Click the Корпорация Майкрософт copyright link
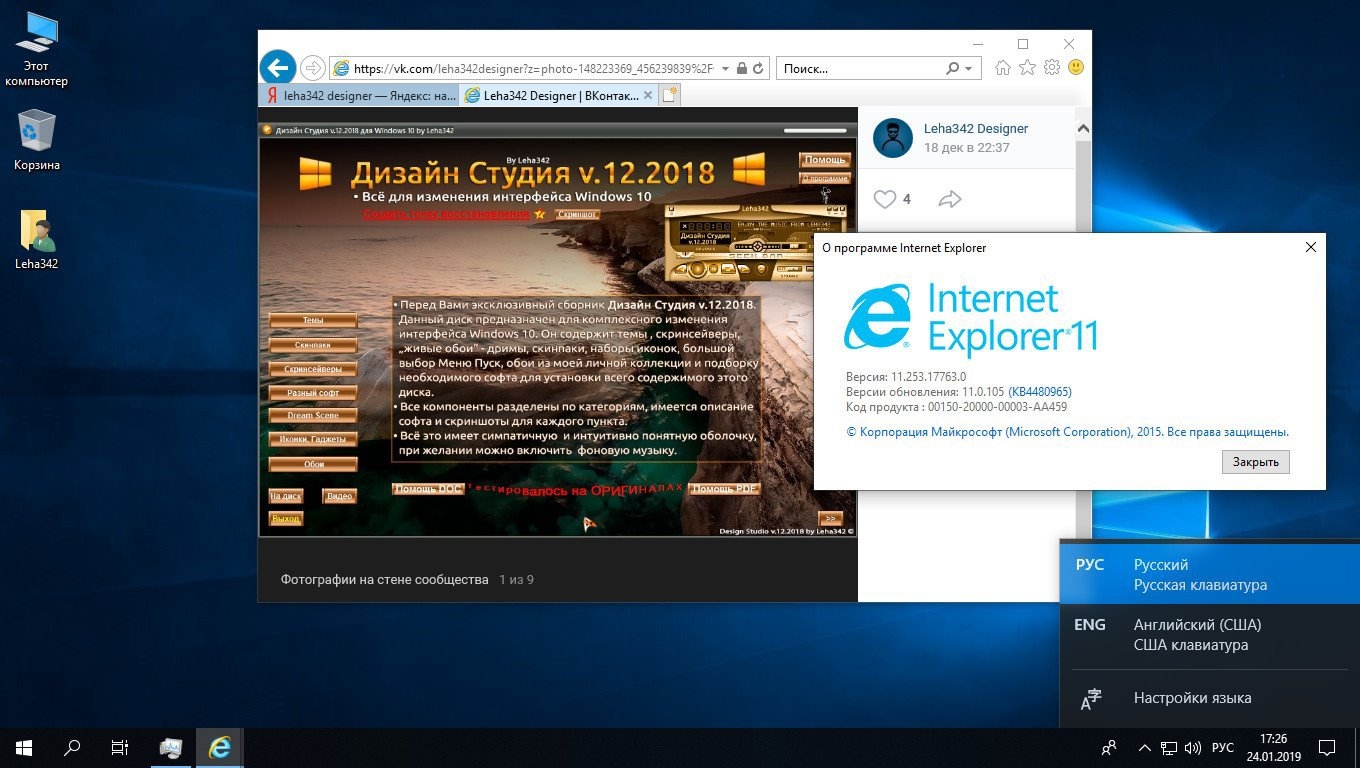This screenshot has width=1360, height=768. coord(1067,432)
